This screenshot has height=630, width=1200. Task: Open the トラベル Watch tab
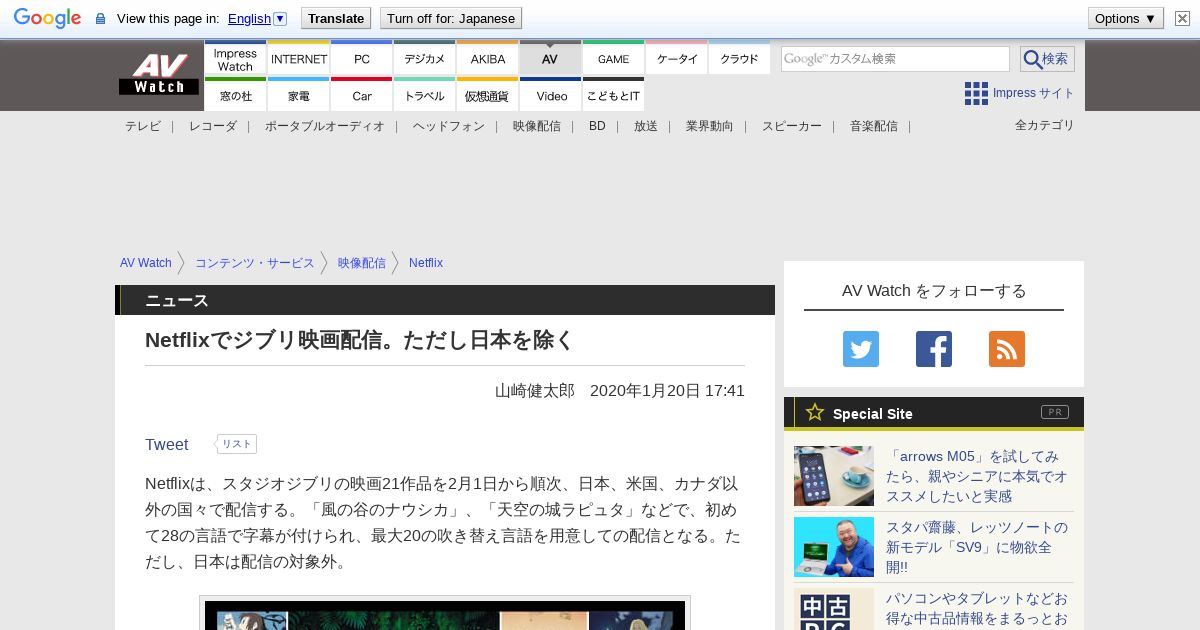(424, 95)
